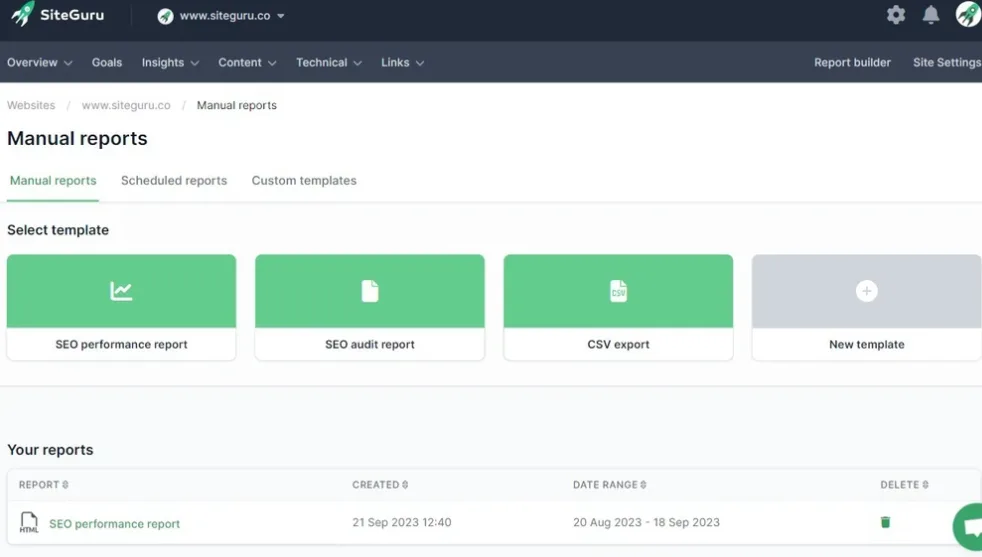
Task: Click the SiteGuru brand name text
Action: [72, 15]
